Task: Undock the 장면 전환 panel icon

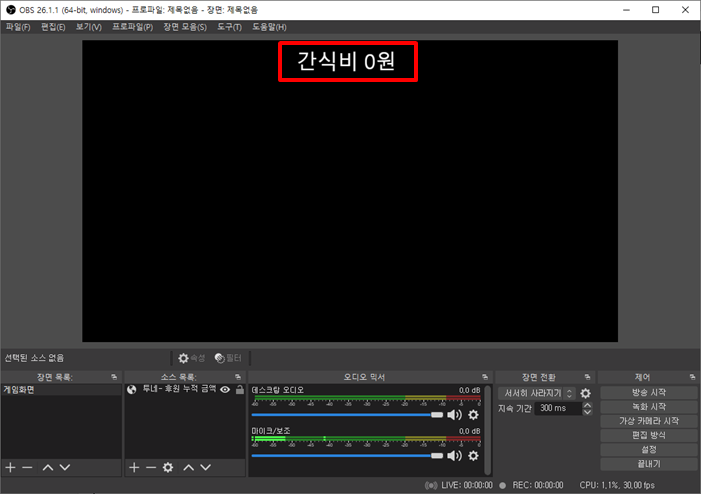Action: tap(587, 377)
